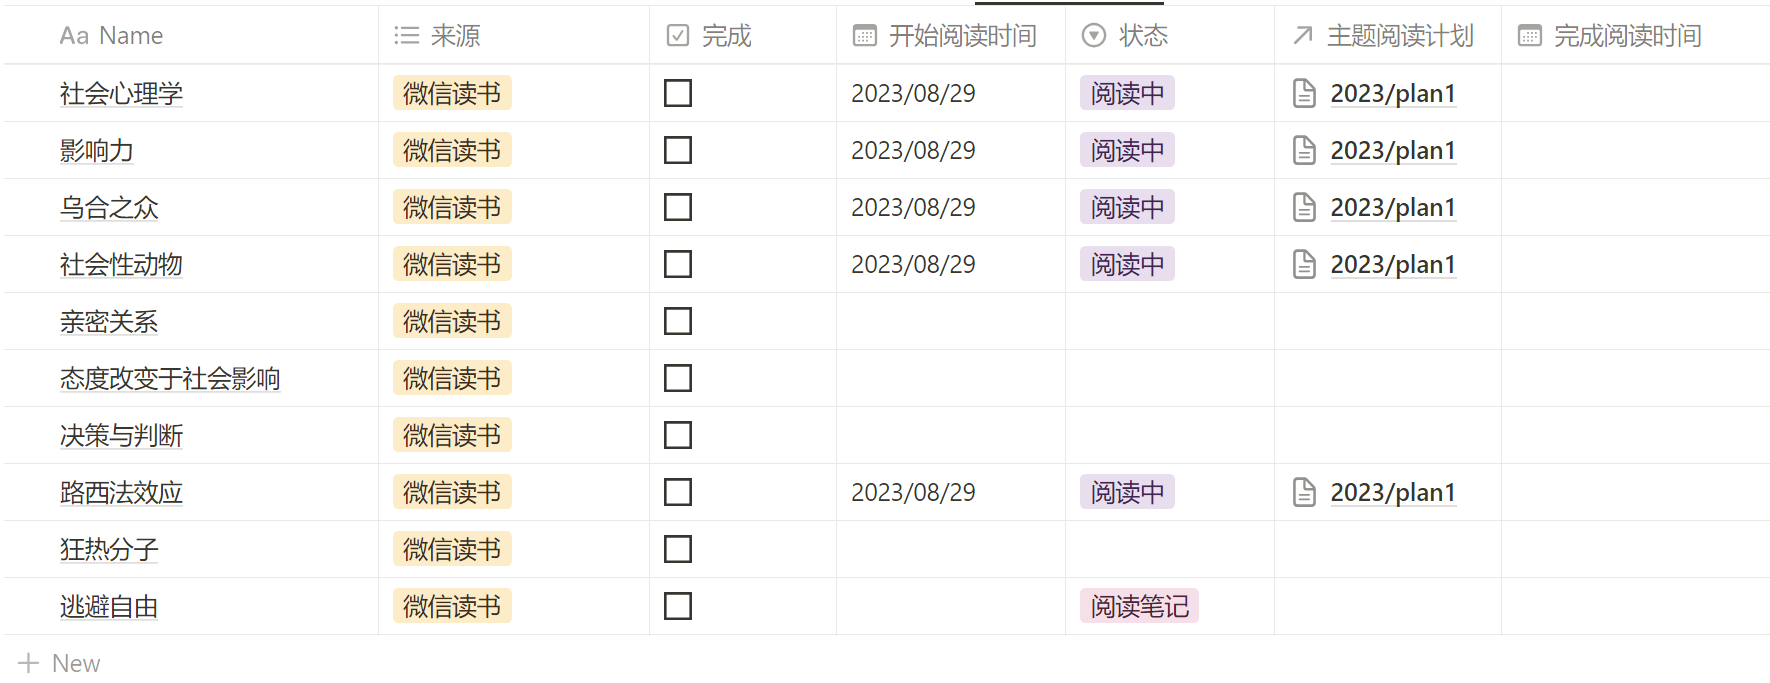The image size is (1770, 683).
Task: Click page icon of 2023/plan1 in 社会心理学 row
Action: (x=1304, y=93)
